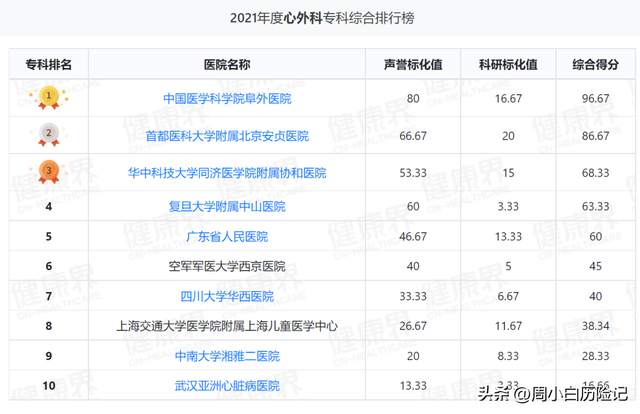This screenshot has height=414, width=640.
Task: Click rank number 8 in ranking column
Action: click(x=49, y=326)
